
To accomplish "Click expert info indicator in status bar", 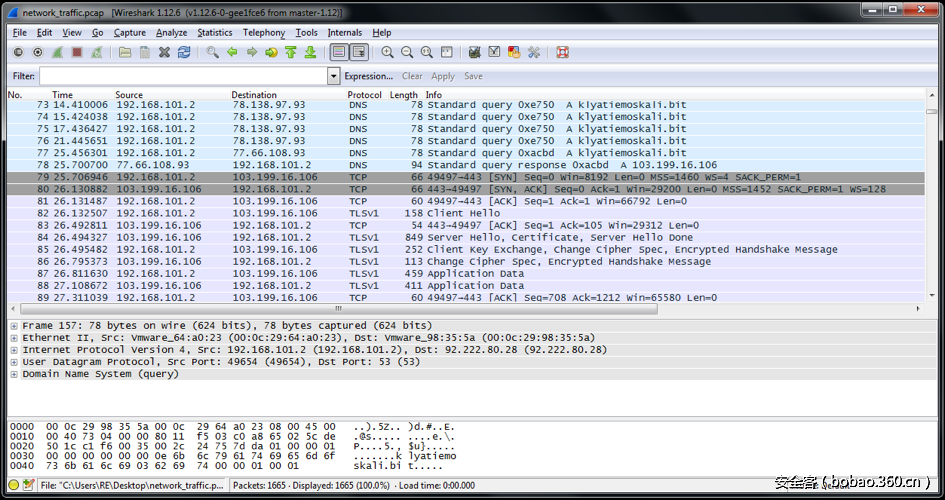I will pos(14,485).
